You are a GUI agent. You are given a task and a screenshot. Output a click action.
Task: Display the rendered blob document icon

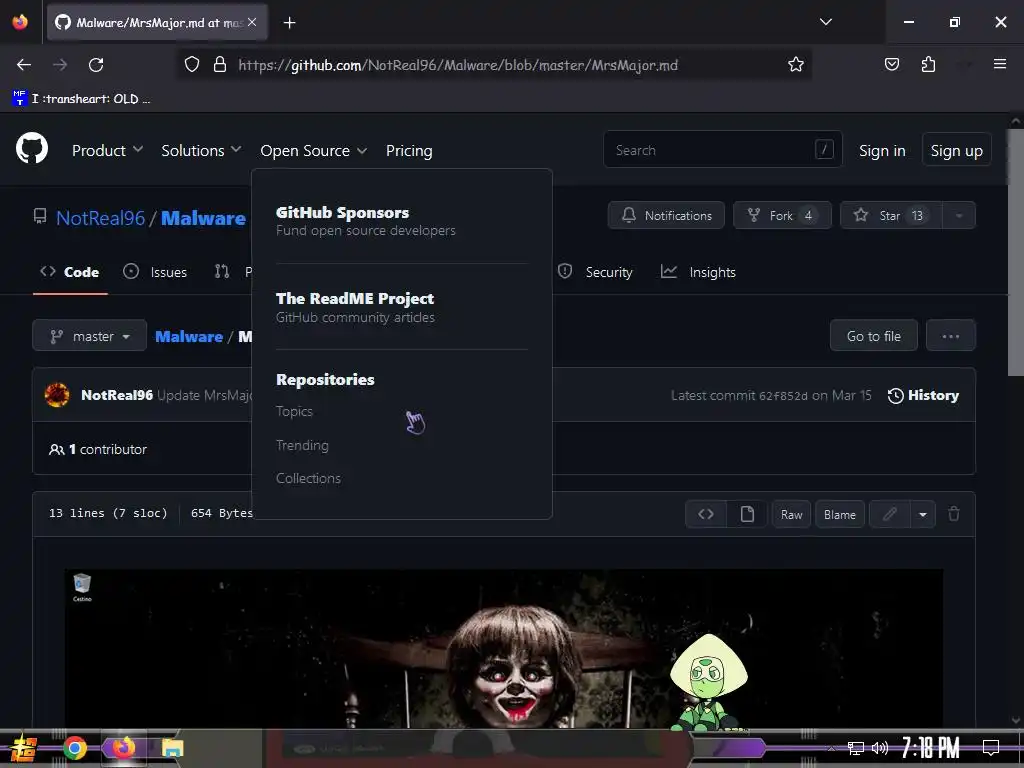click(747, 514)
